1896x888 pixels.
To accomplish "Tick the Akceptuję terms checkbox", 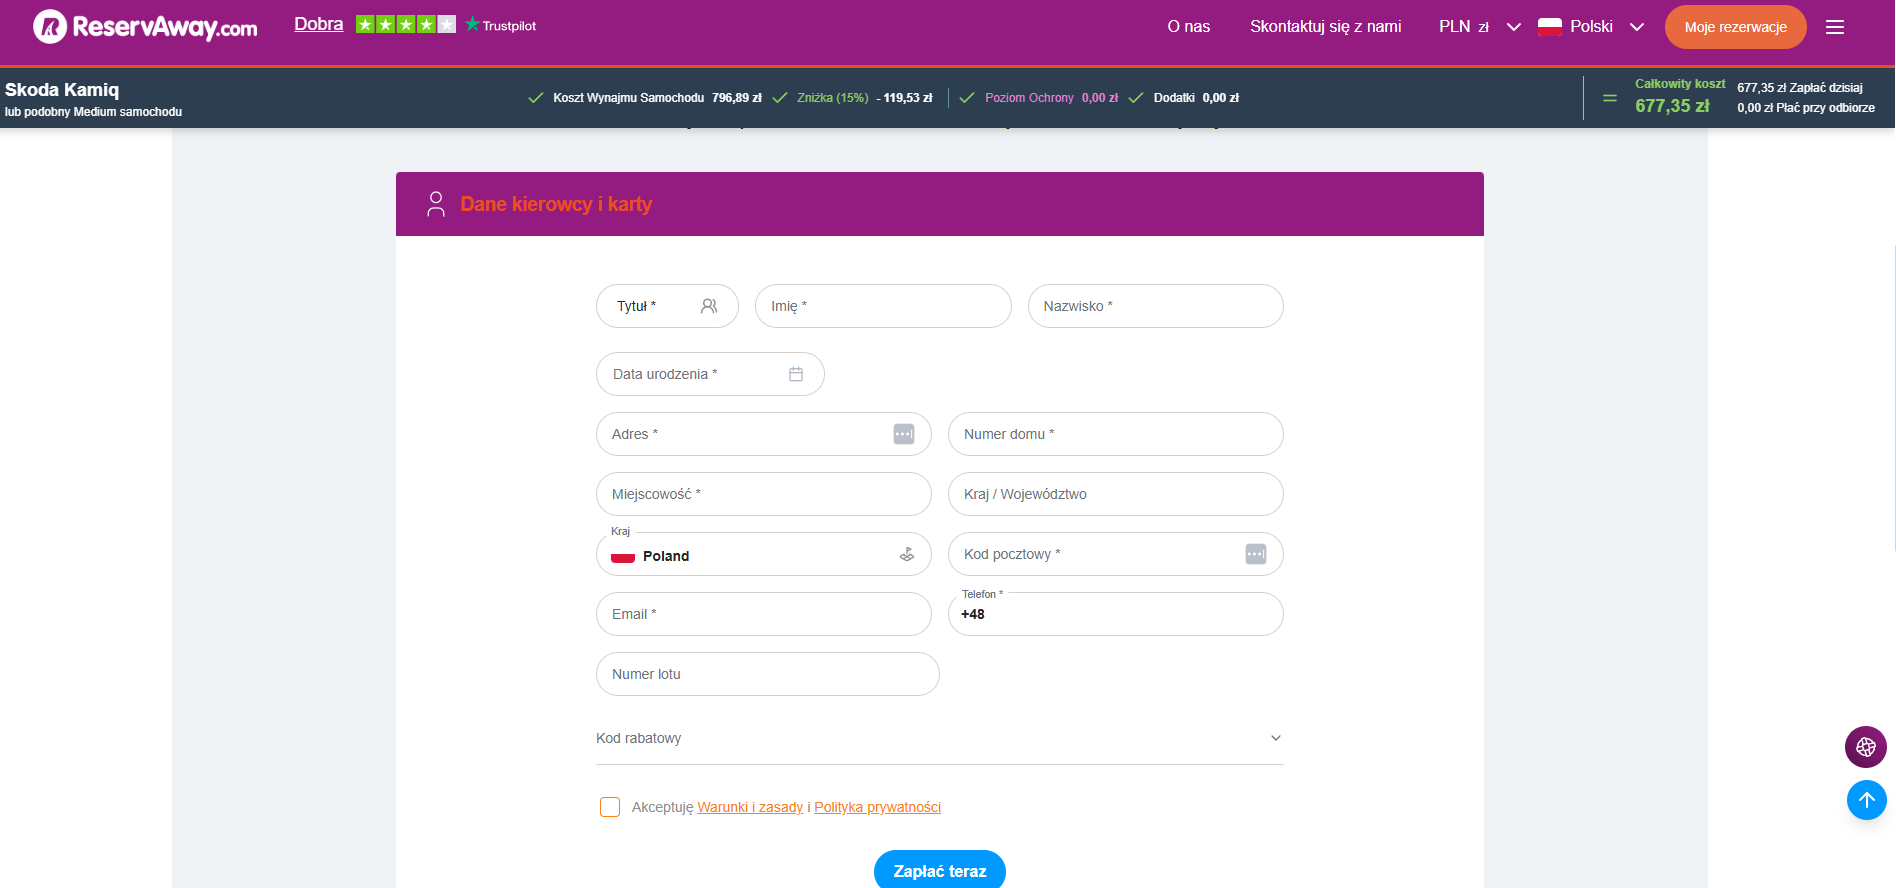I will click(610, 807).
